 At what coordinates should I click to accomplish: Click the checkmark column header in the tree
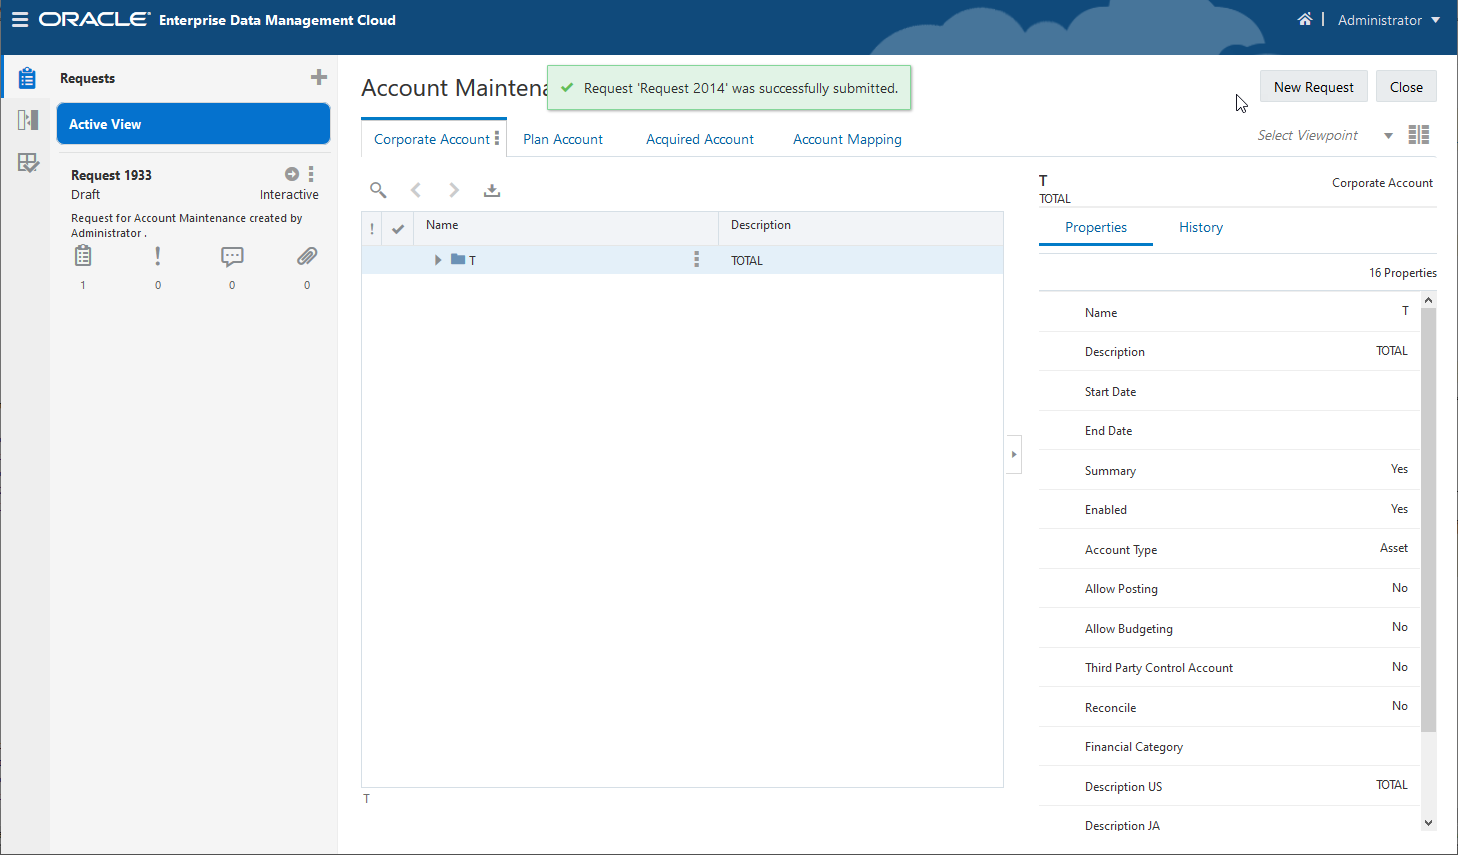pyautogui.click(x=397, y=228)
